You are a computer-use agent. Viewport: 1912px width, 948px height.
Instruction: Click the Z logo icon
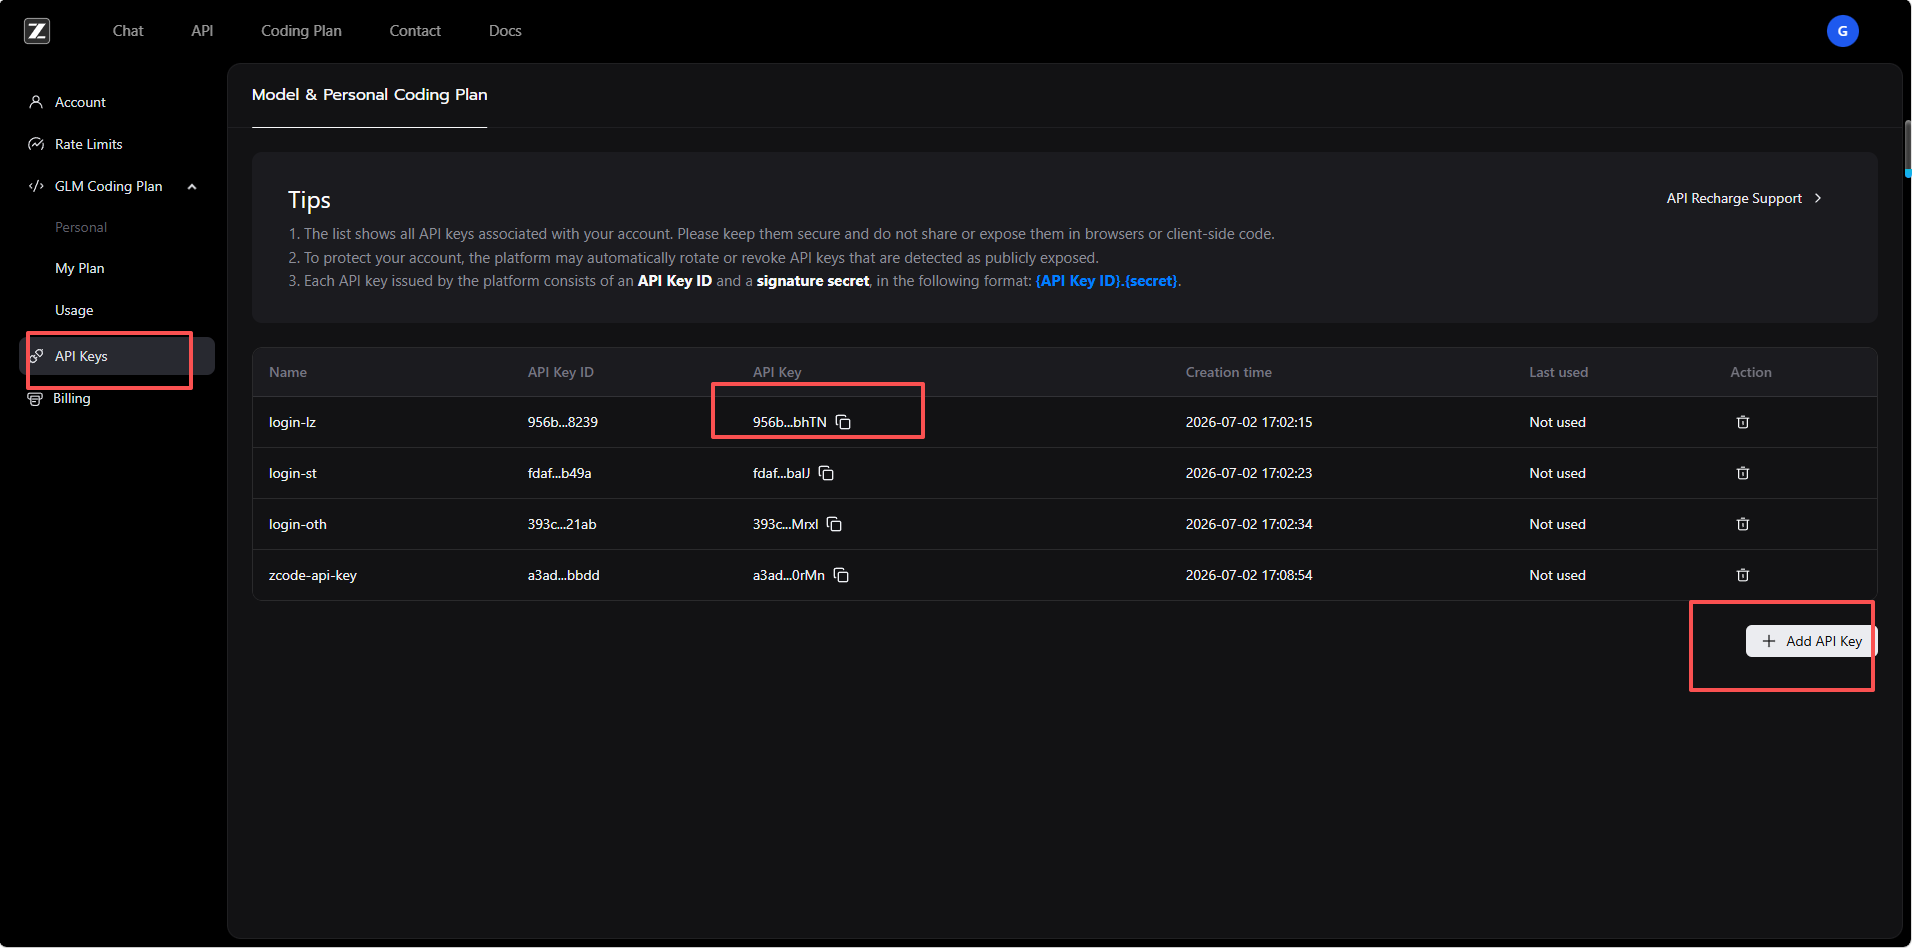(37, 31)
